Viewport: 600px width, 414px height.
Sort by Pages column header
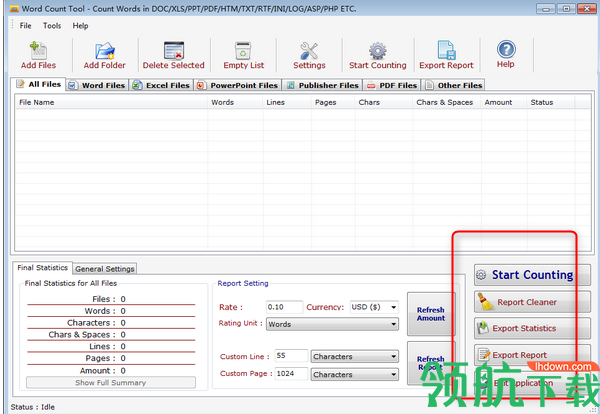click(333, 102)
